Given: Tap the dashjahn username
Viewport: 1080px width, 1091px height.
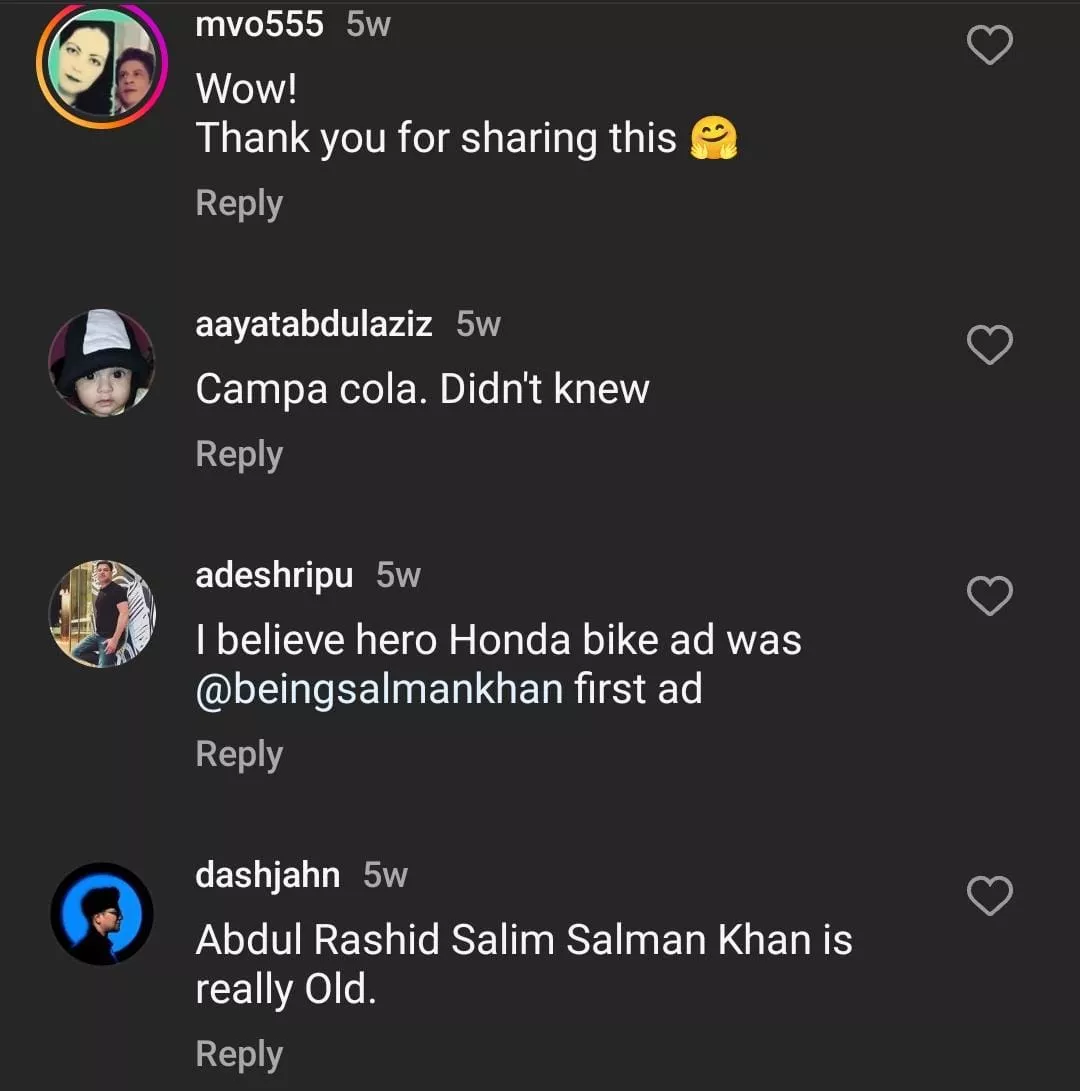Looking at the screenshot, I should coord(267,875).
